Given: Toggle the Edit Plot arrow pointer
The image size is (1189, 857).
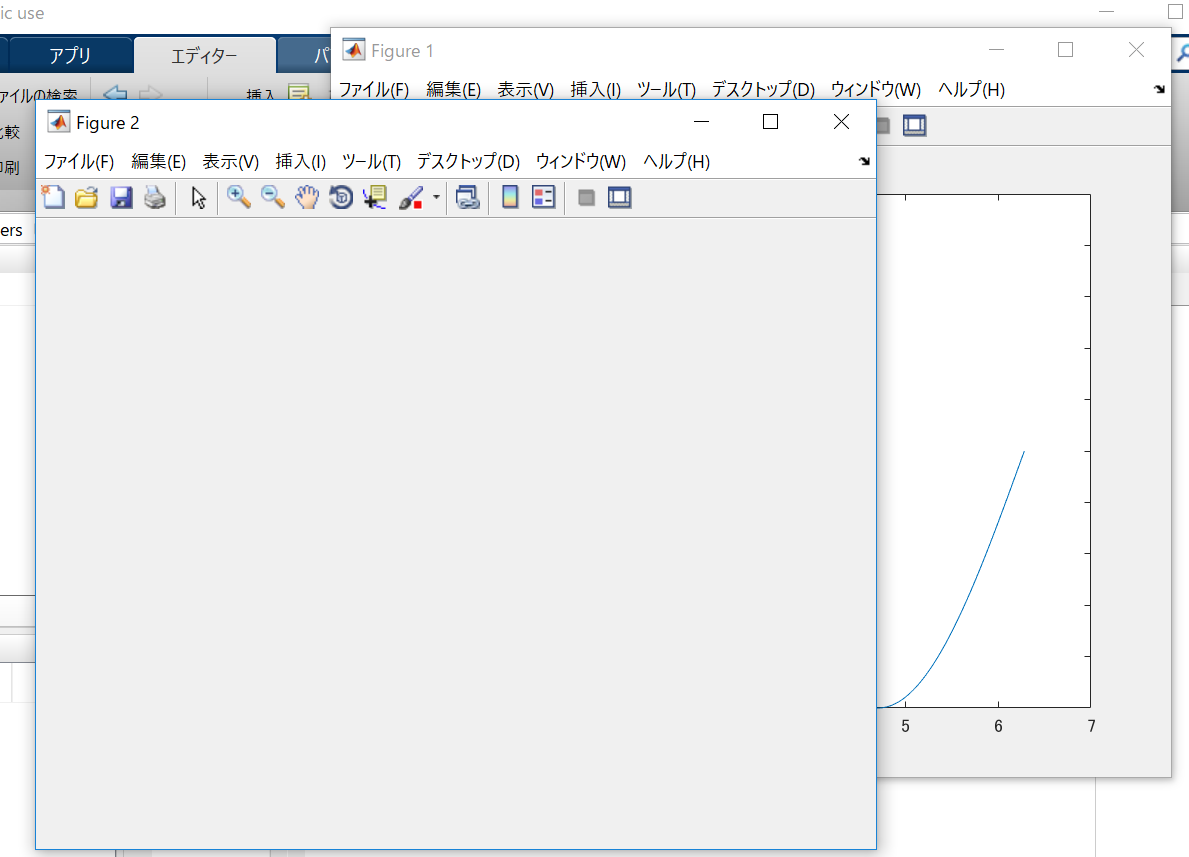Looking at the screenshot, I should tap(199, 198).
